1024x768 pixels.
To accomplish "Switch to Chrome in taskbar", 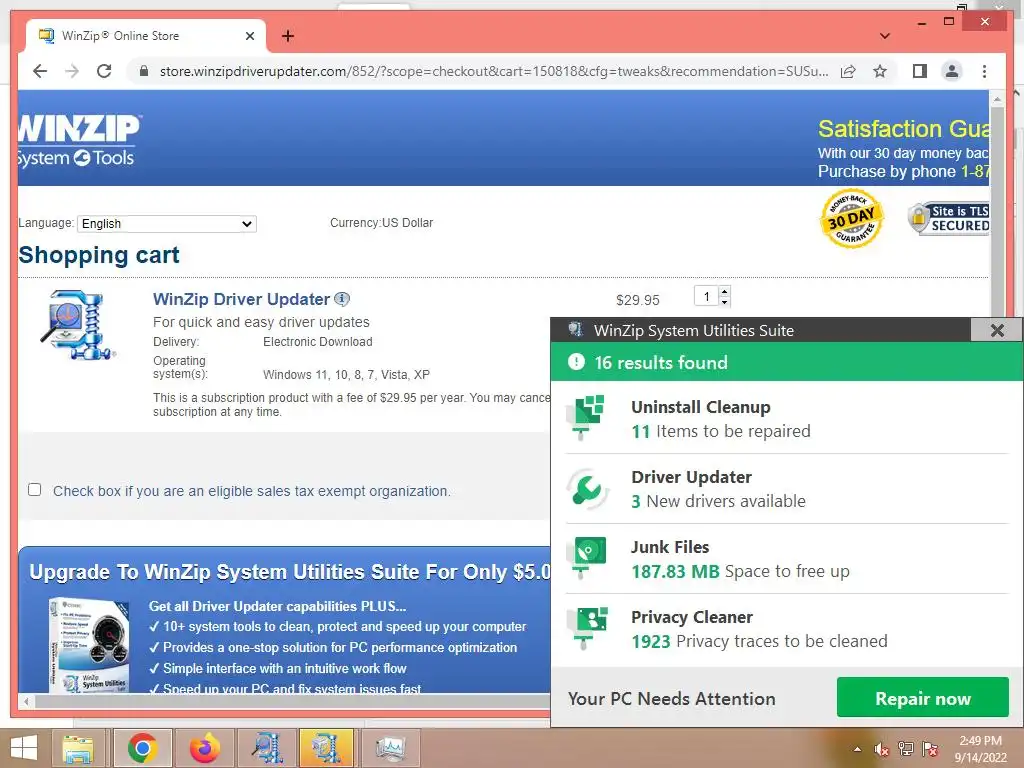I will point(143,748).
